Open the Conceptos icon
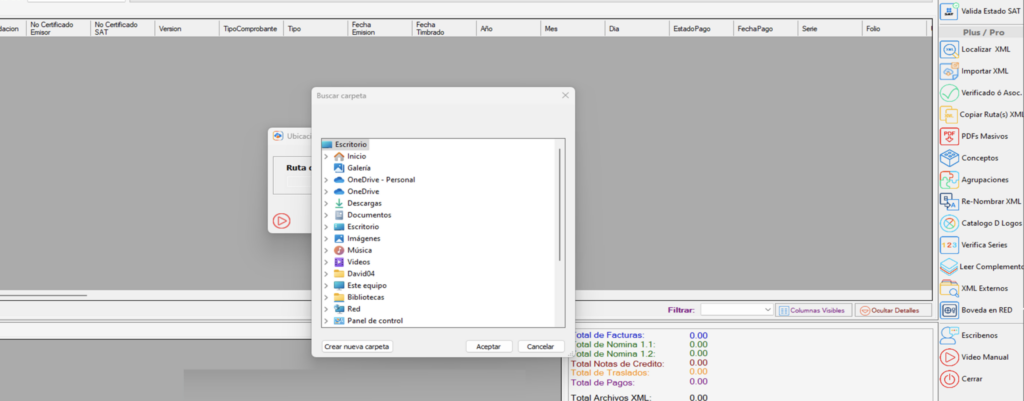Image resolution: width=1024 pixels, height=401 pixels. [x=949, y=158]
